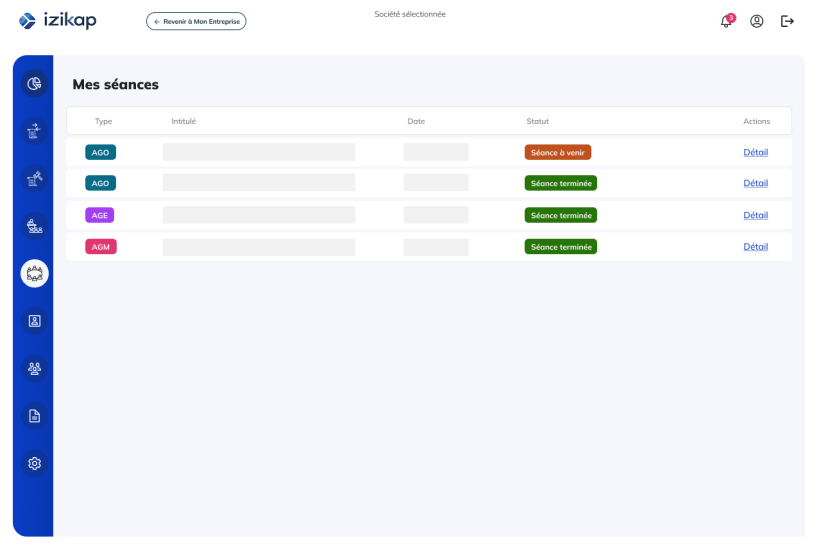Click the 'Intitulé' column header

coord(183,121)
